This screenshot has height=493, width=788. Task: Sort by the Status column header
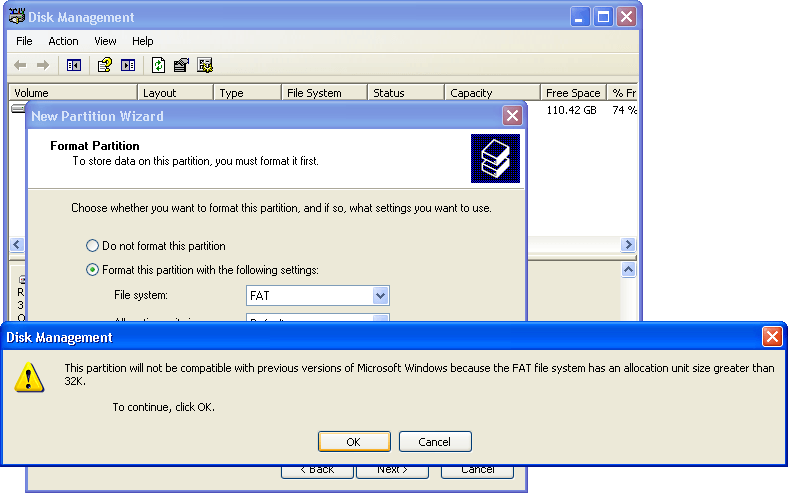click(x=406, y=93)
